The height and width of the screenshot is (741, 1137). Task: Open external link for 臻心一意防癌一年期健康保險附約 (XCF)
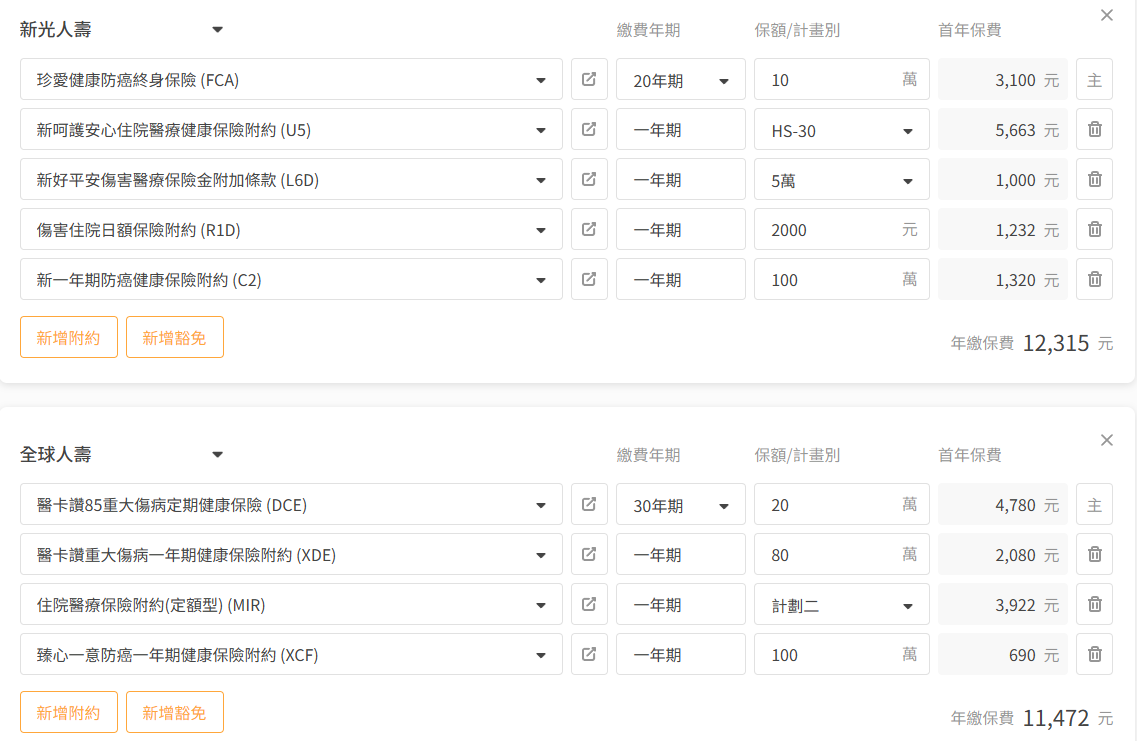[589, 654]
